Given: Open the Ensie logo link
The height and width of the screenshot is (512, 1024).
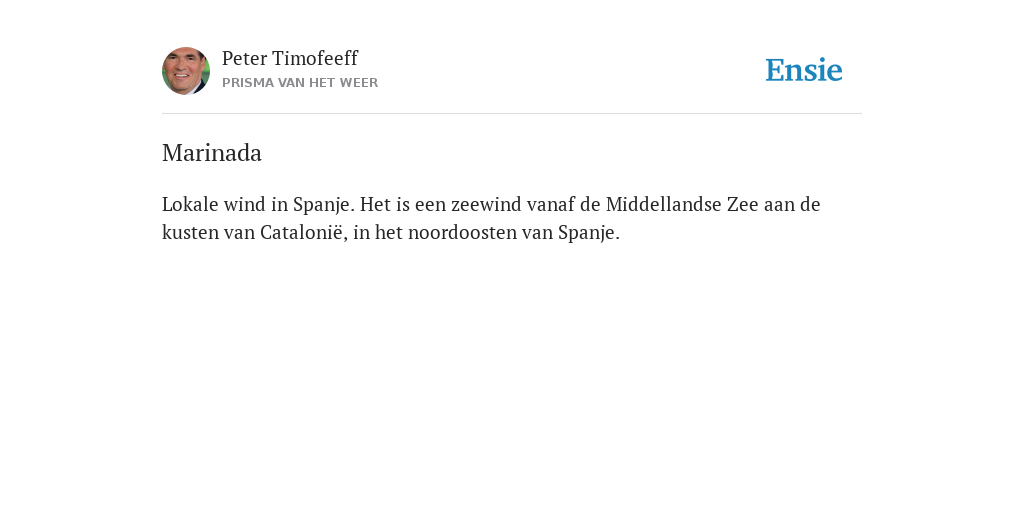Looking at the screenshot, I should [804, 70].
